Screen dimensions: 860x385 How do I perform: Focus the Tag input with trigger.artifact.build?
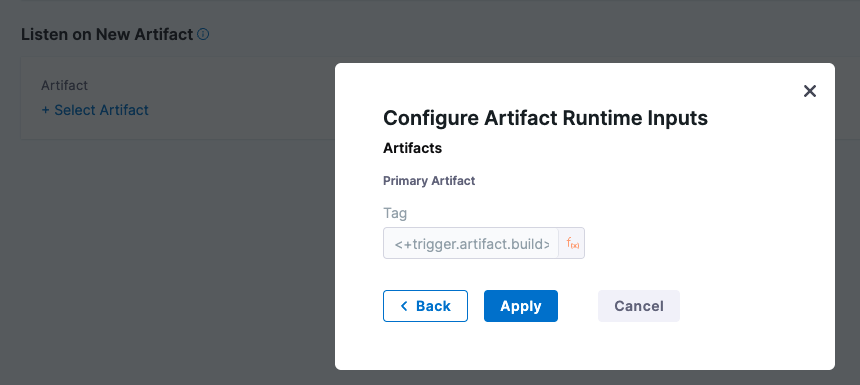(x=471, y=243)
